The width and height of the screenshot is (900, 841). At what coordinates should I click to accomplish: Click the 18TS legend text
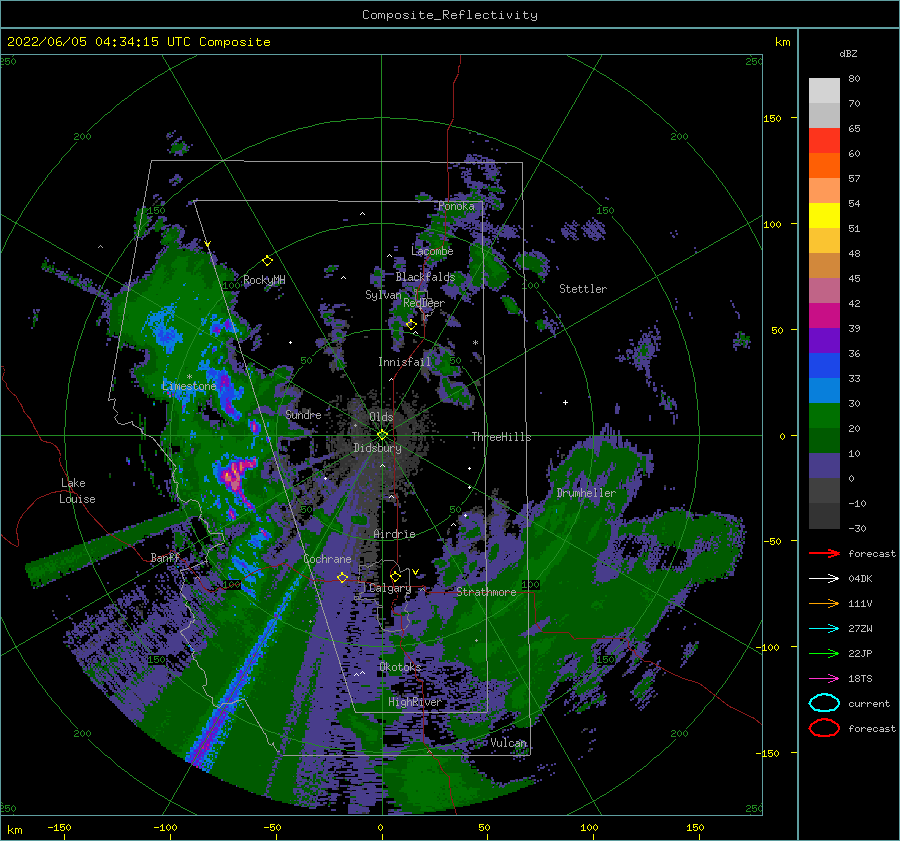coord(860,679)
